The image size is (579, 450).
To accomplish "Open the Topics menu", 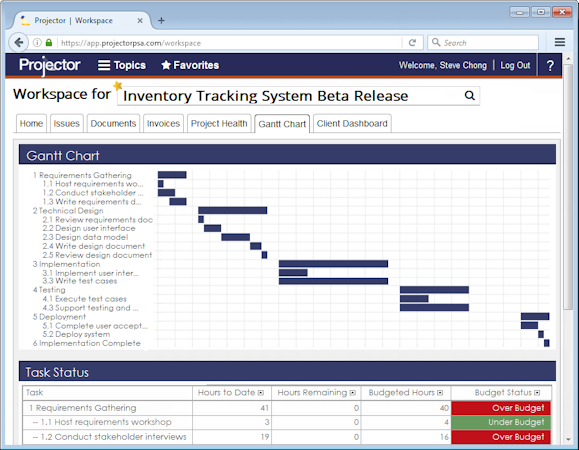I will coord(121,65).
